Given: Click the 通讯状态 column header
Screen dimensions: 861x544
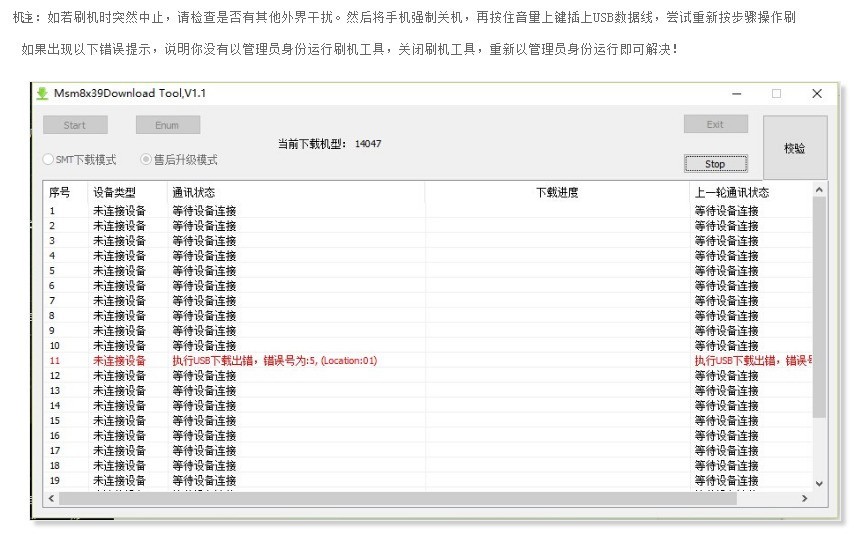Looking at the screenshot, I should click(x=295, y=193).
